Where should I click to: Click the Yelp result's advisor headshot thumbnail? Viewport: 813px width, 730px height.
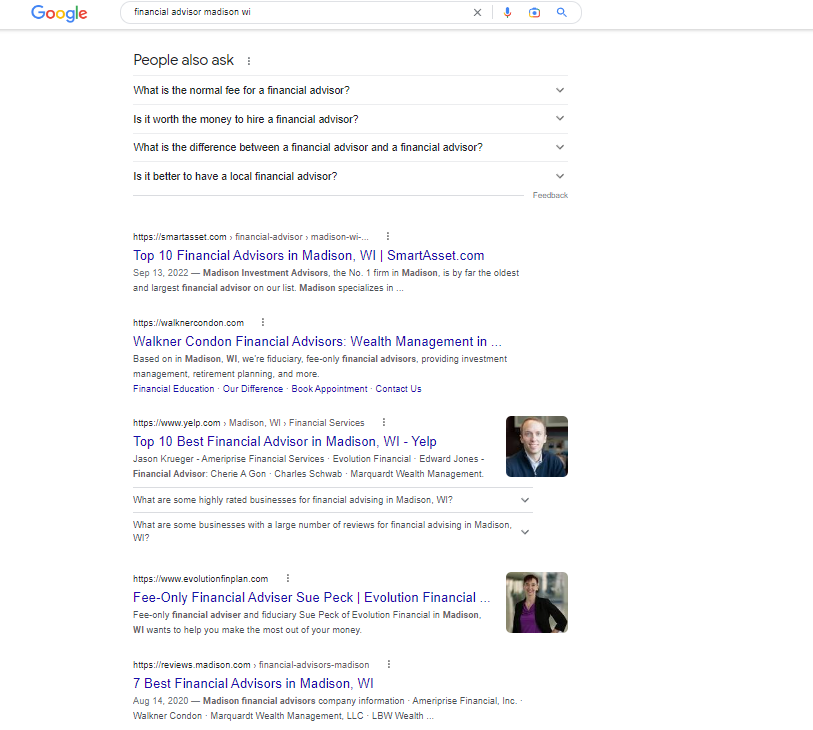537,446
